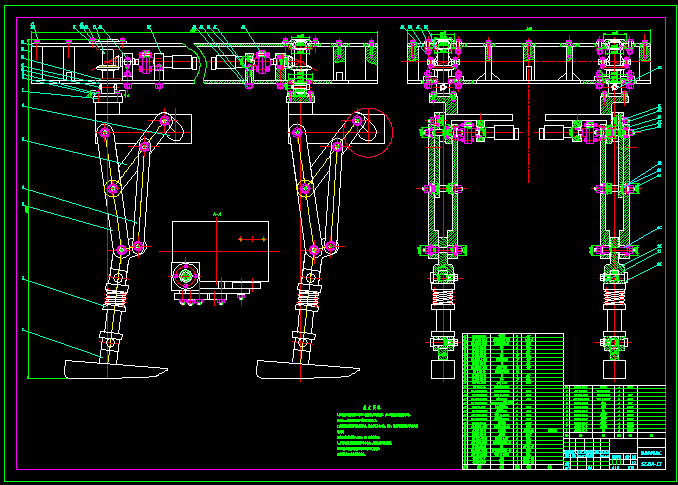Image resolution: width=678 pixels, height=485 pixels.
Task: Select the short red dimension line with yellow endpoints in A-A
Action: pos(253,239)
